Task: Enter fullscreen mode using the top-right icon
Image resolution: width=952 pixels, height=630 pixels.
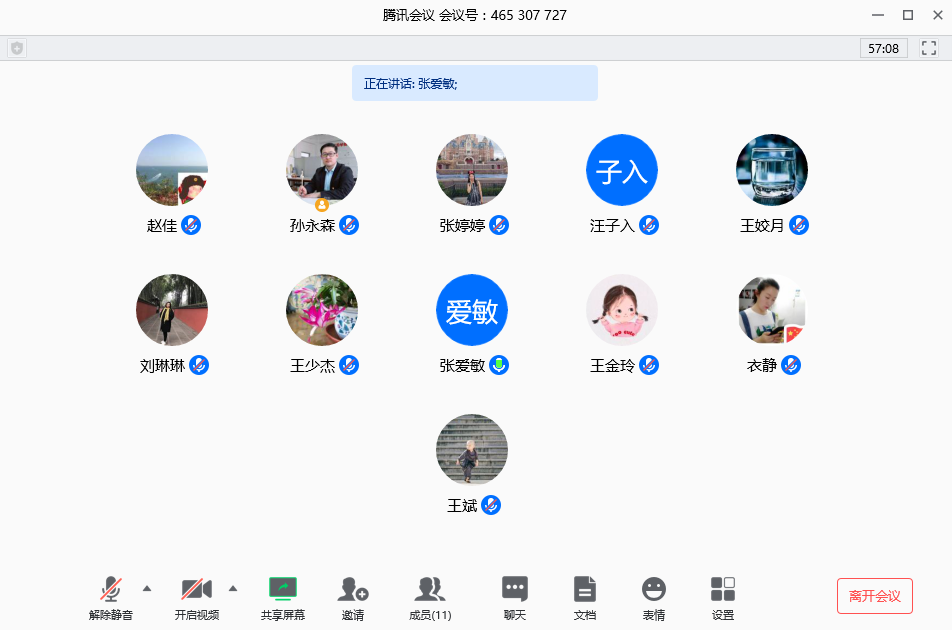Action: click(x=929, y=48)
